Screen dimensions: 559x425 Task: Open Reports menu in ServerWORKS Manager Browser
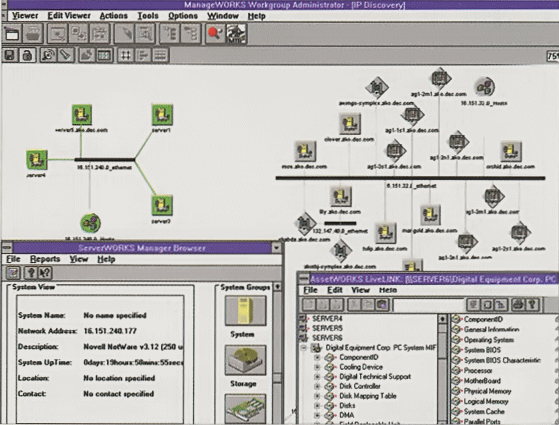[45, 259]
